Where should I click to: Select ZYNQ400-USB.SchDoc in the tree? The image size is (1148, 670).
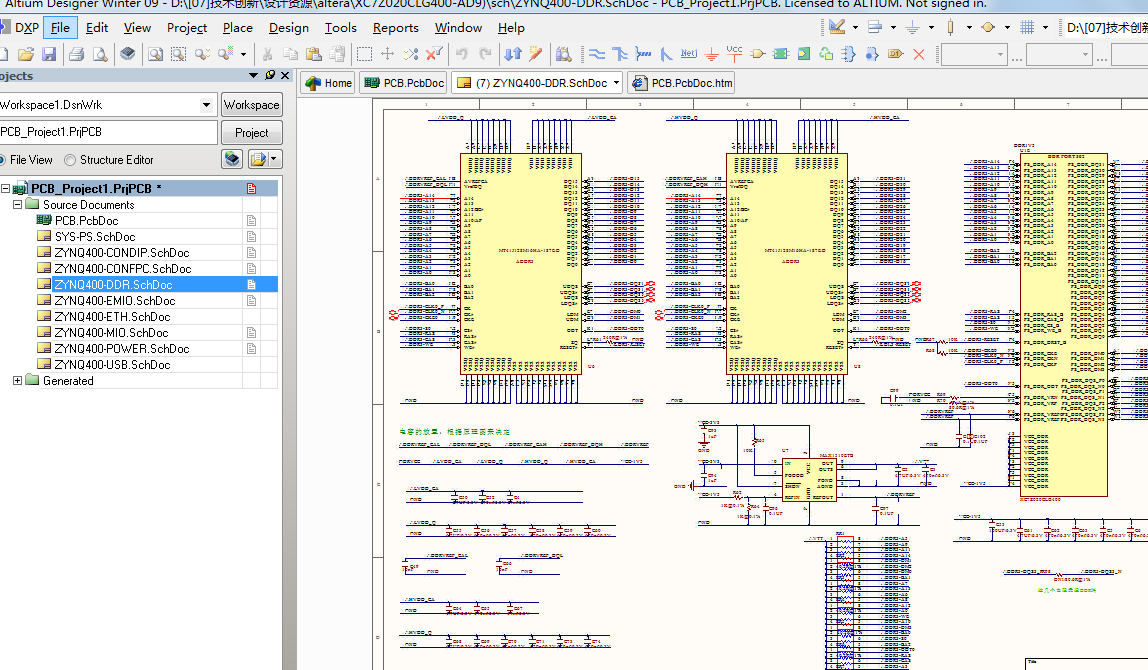pos(112,365)
